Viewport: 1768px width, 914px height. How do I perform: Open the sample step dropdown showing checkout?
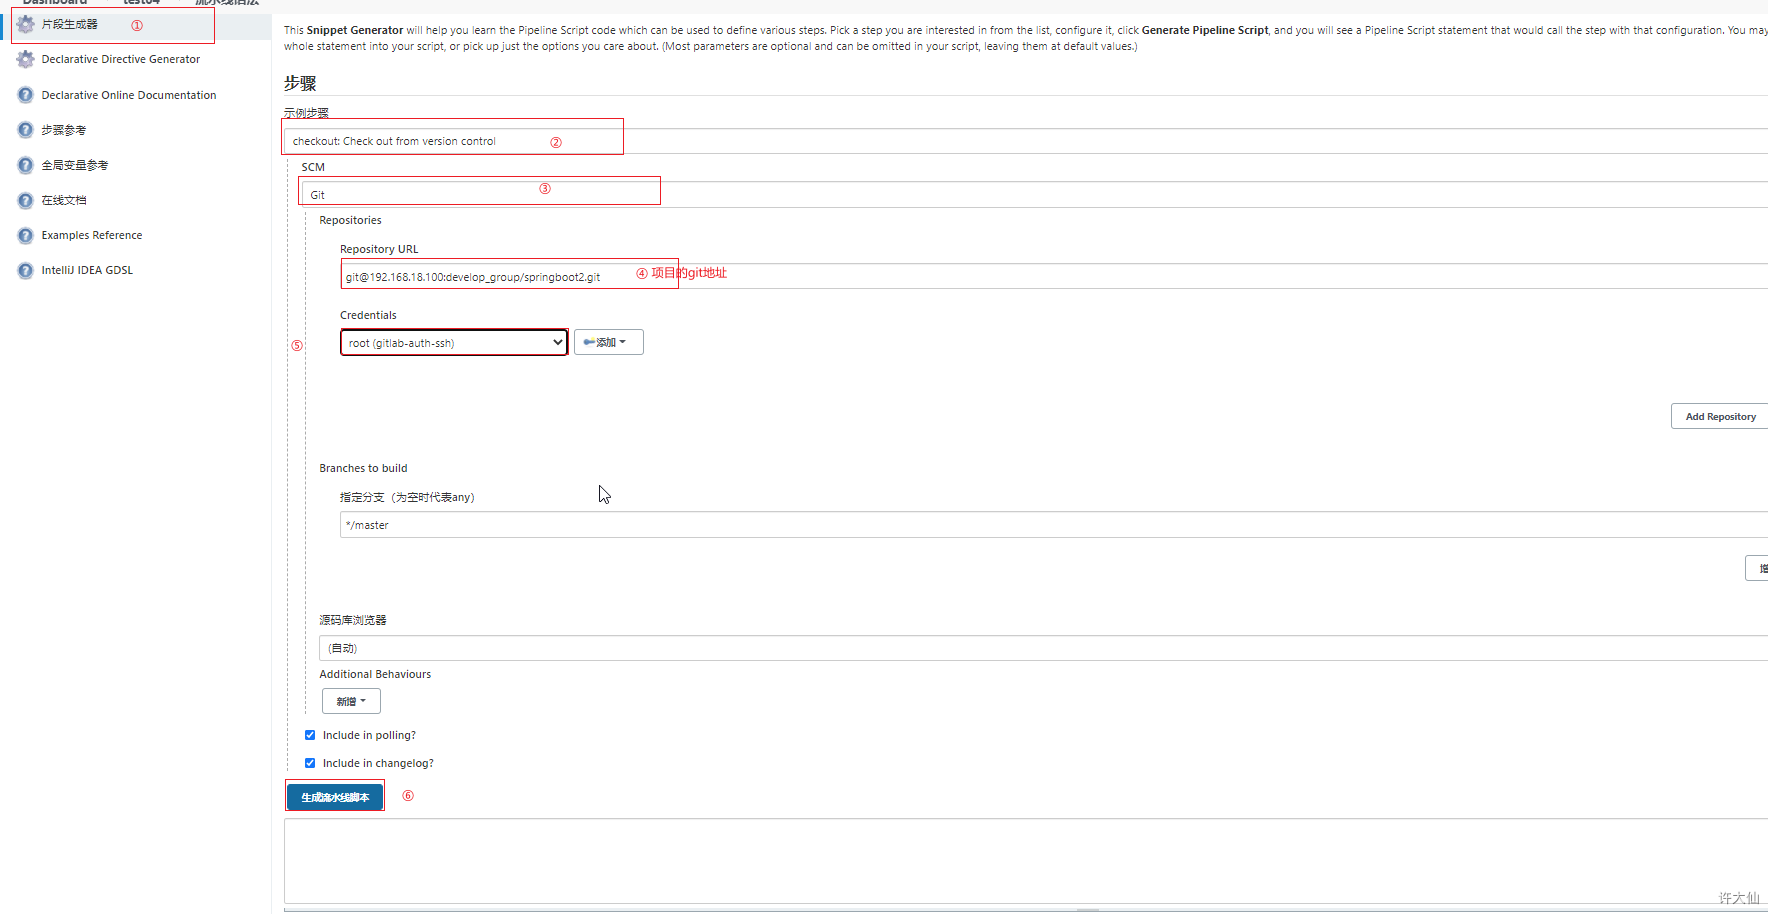click(1026, 141)
